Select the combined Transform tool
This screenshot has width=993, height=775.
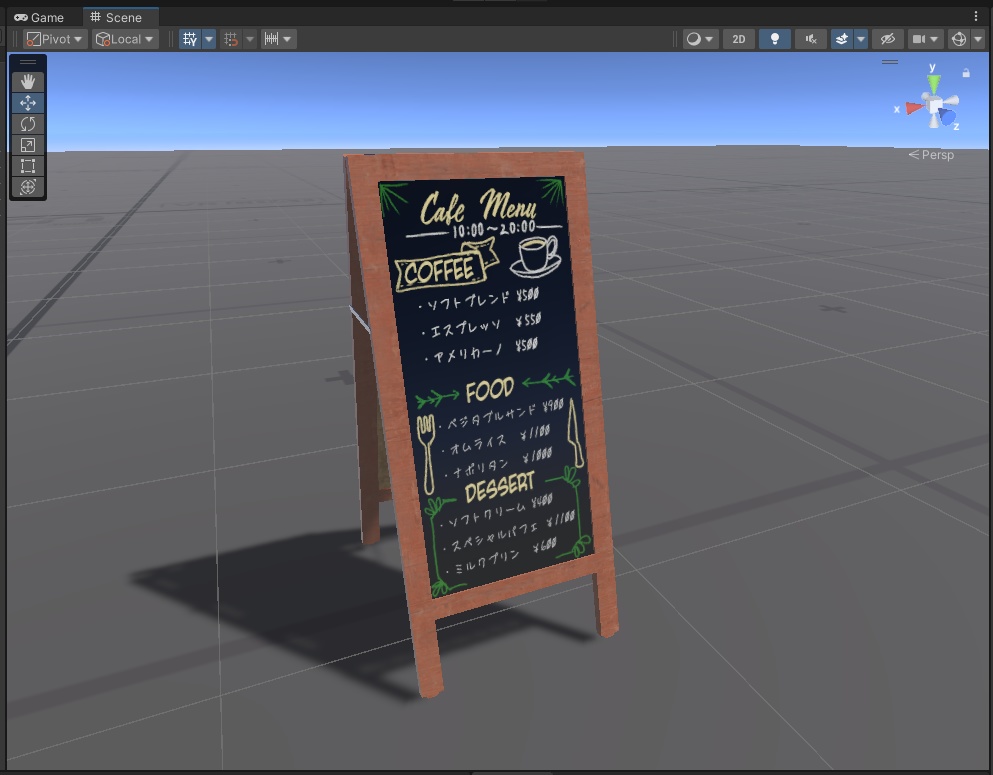coord(27,186)
